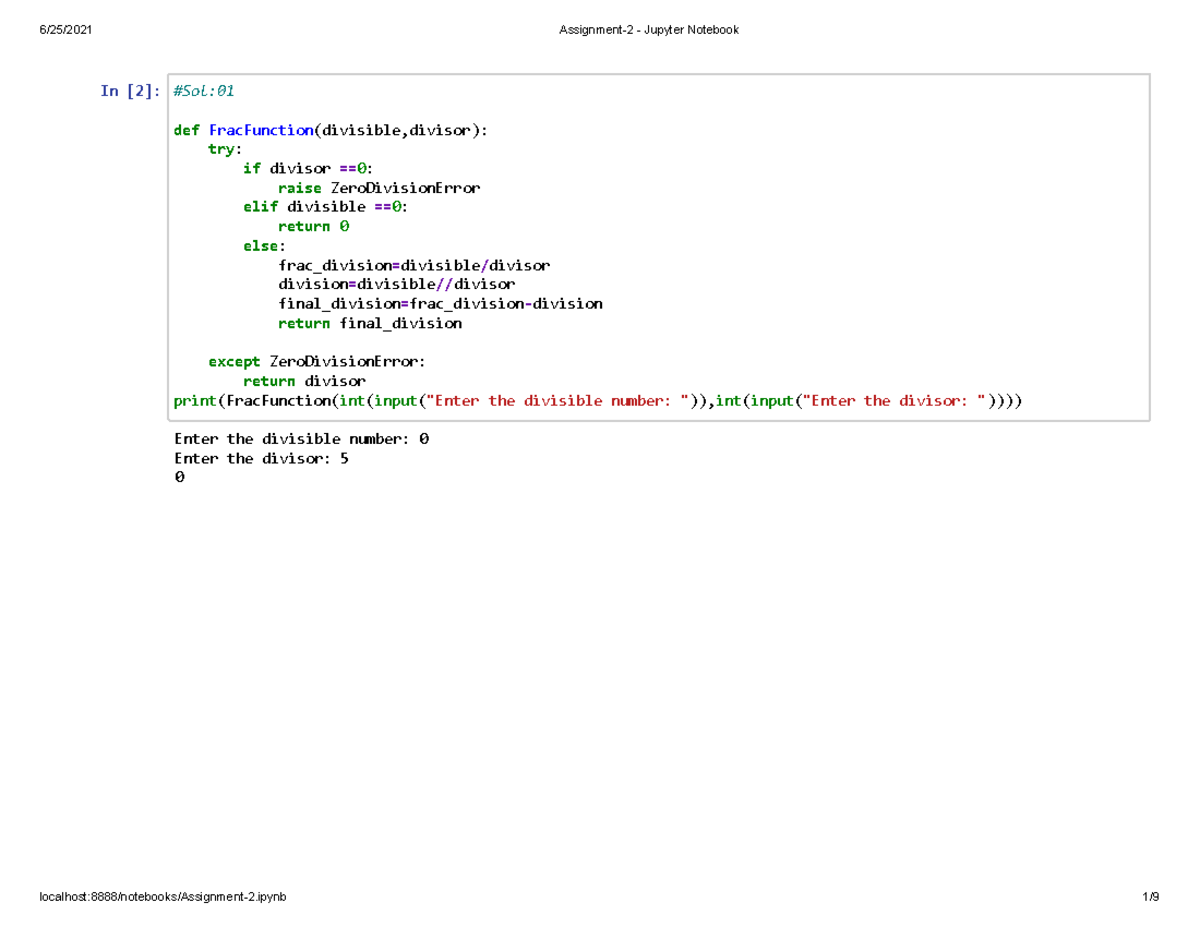The height and width of the screenshot is (927, 1200).
Task: Click the Enter the divisor: 5 output line
Action: 260,458
